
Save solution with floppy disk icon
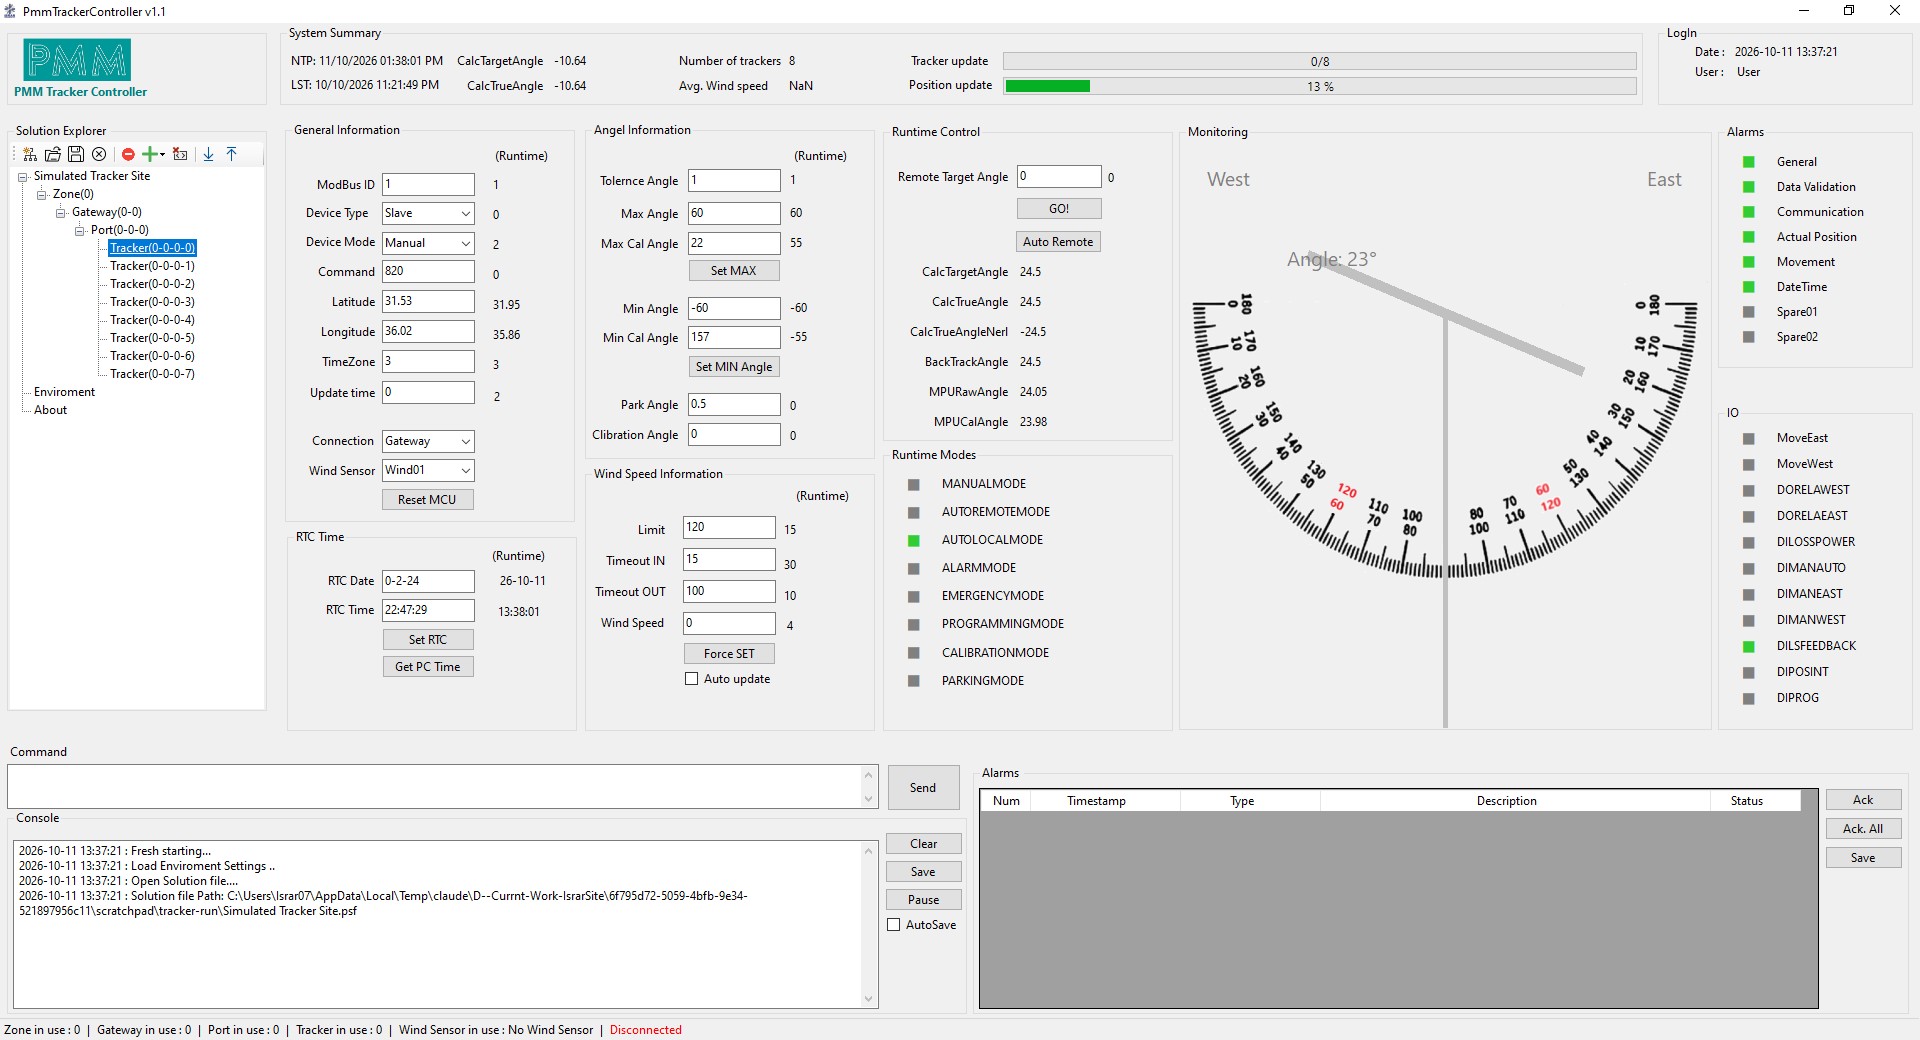[x=76, y=154]
